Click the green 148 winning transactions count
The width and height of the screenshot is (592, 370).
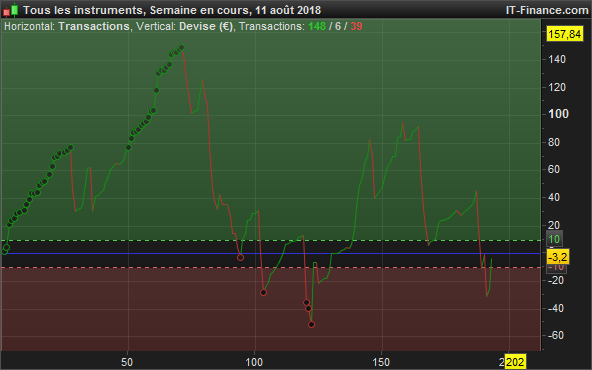pyautogui.click(x=317, y=26)
